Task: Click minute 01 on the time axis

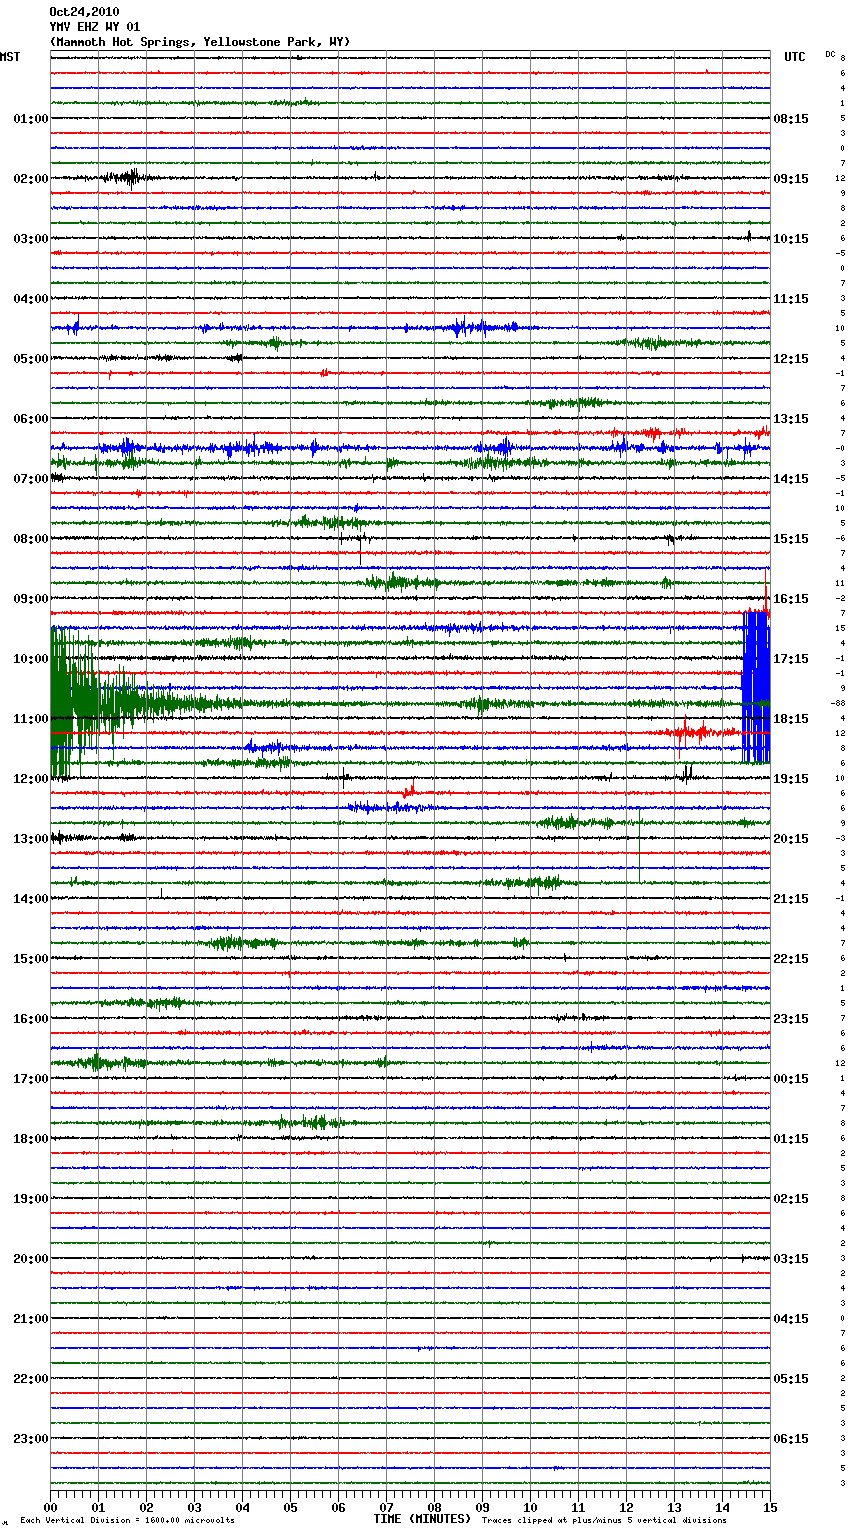Action: (98, 1507)
